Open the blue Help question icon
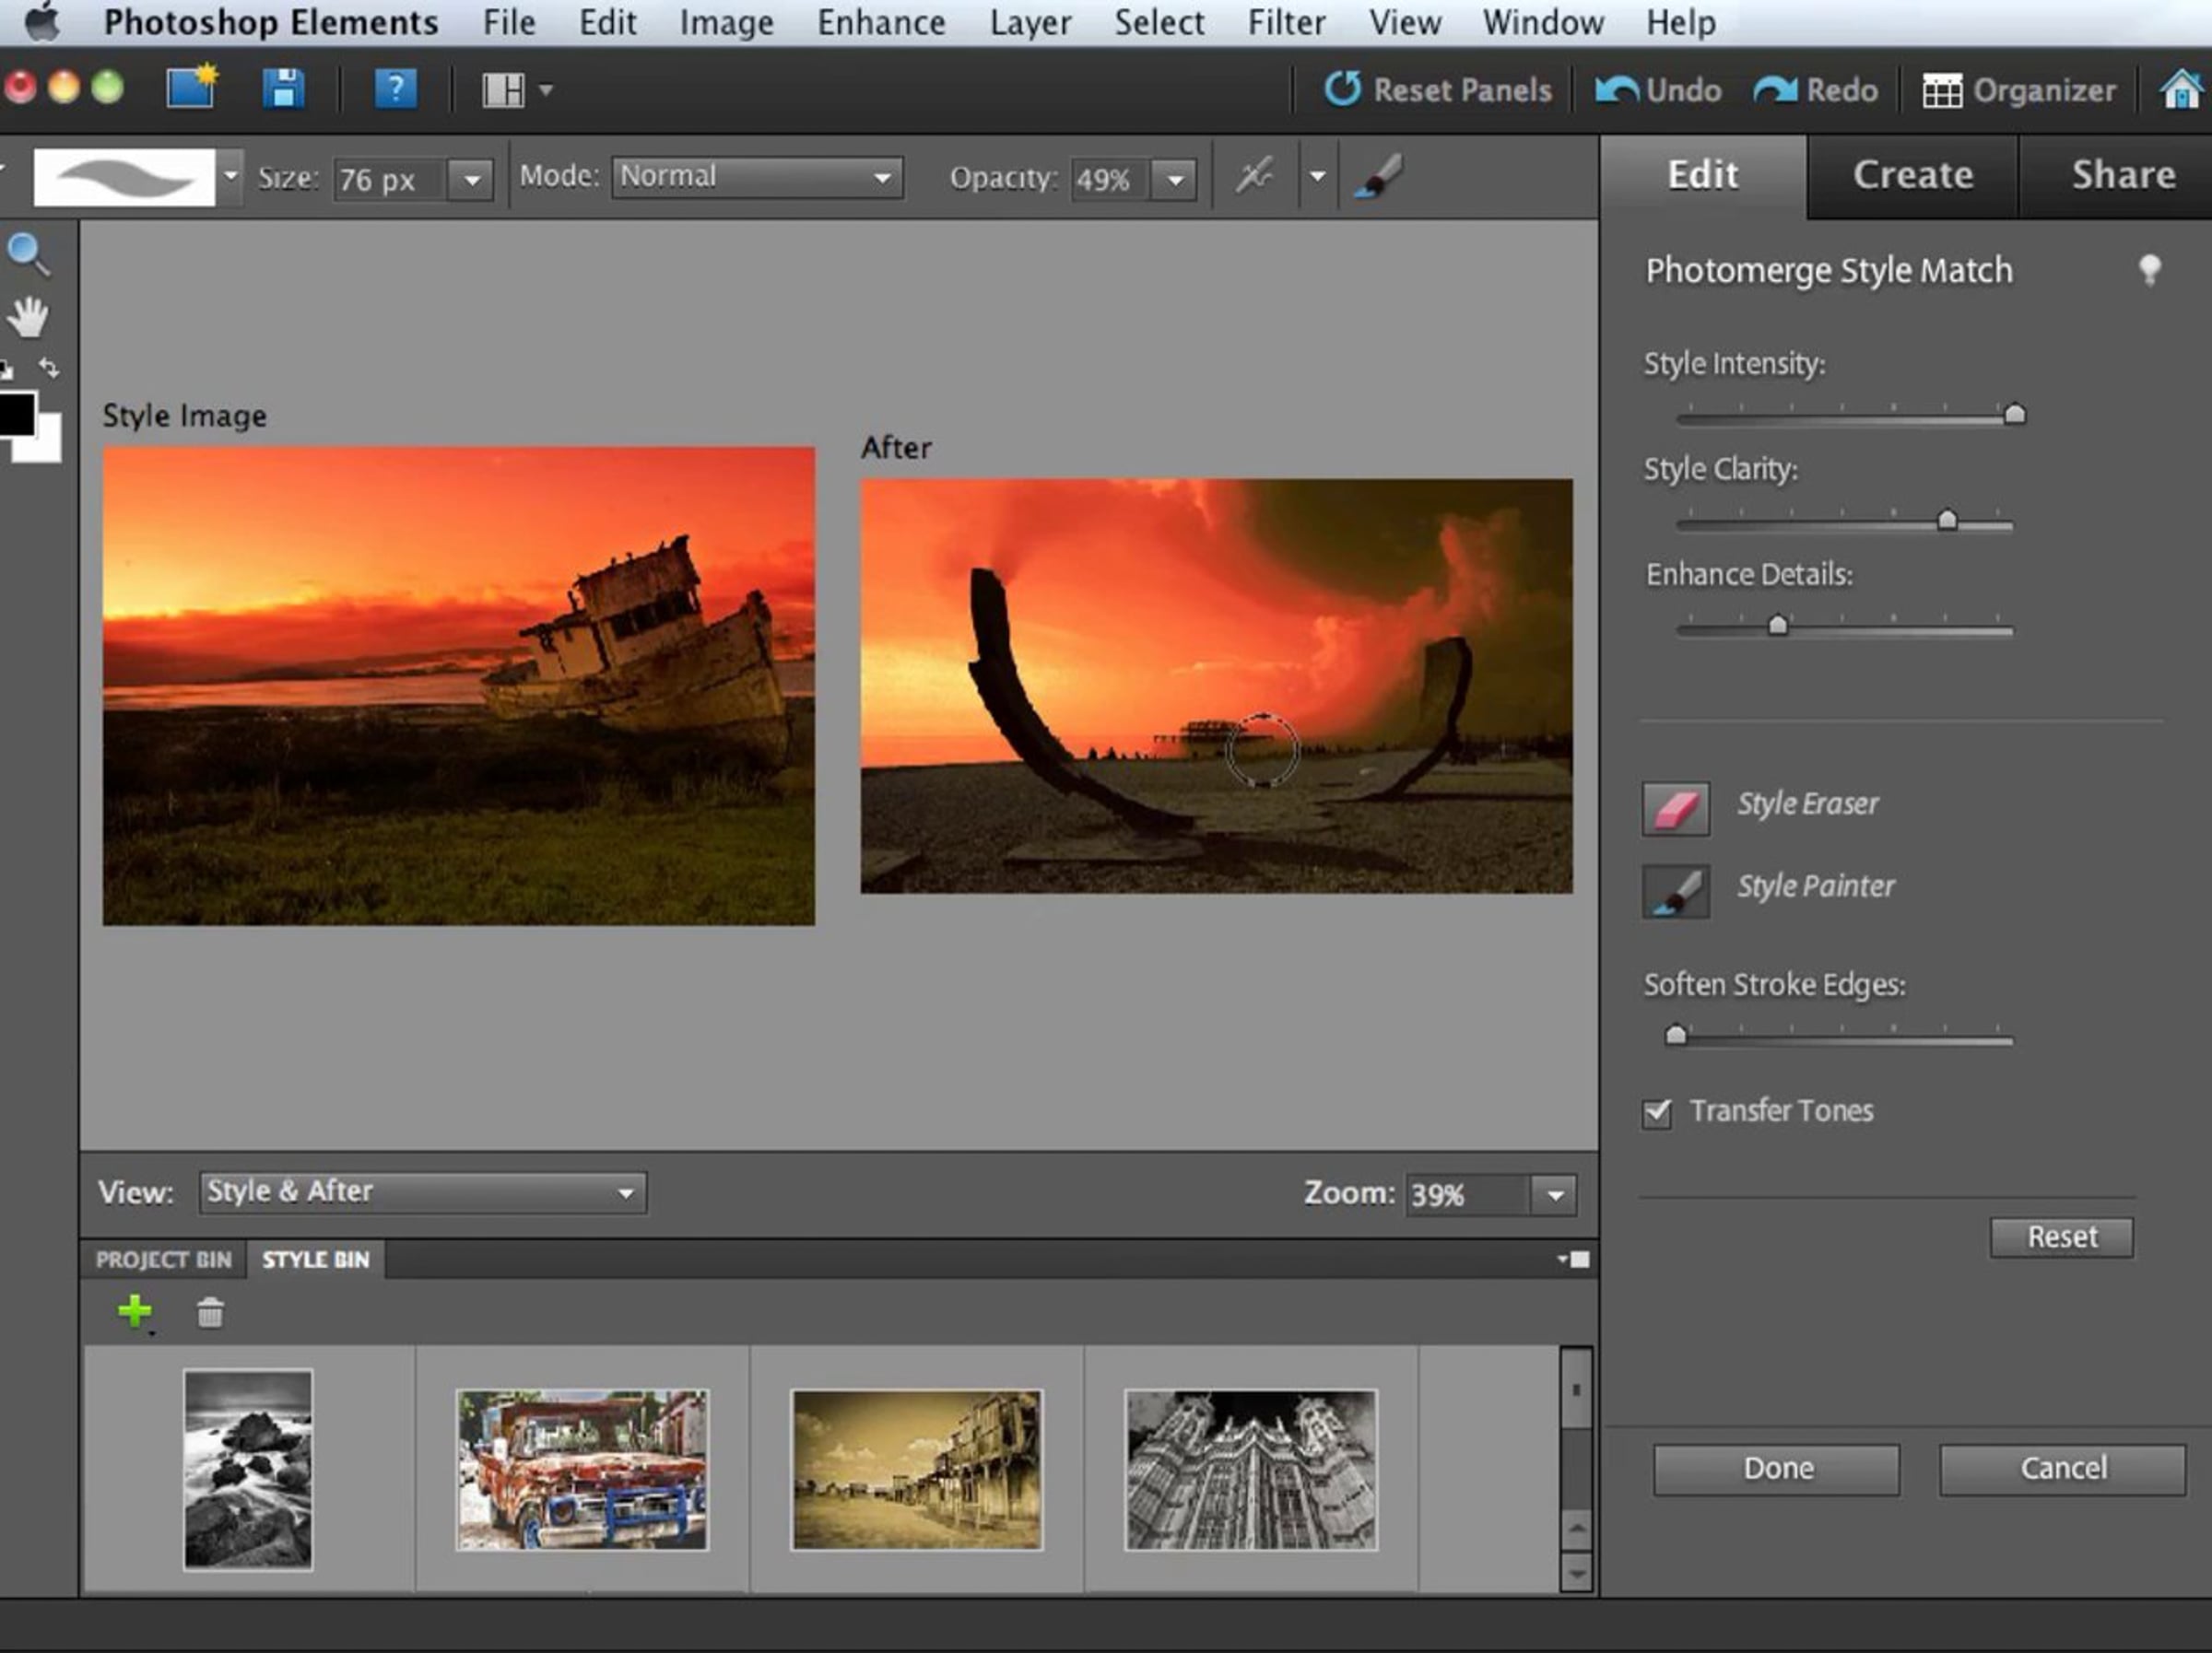 point(395,89)
